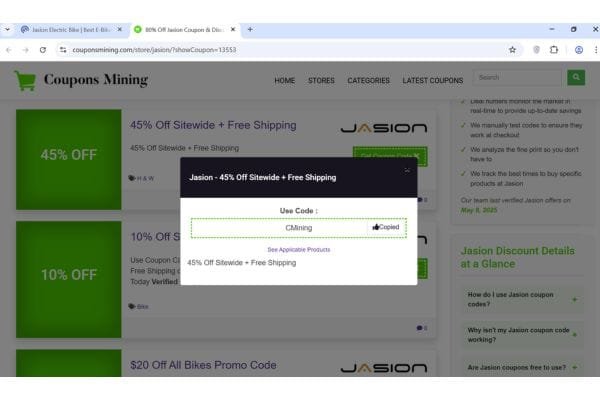Reload the current page

point(43,50)
